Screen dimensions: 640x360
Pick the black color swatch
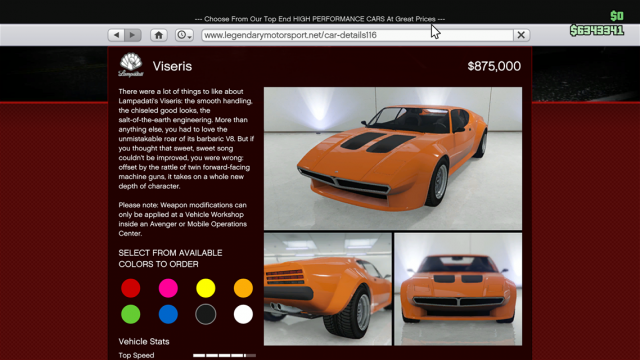tap(206, 314)
